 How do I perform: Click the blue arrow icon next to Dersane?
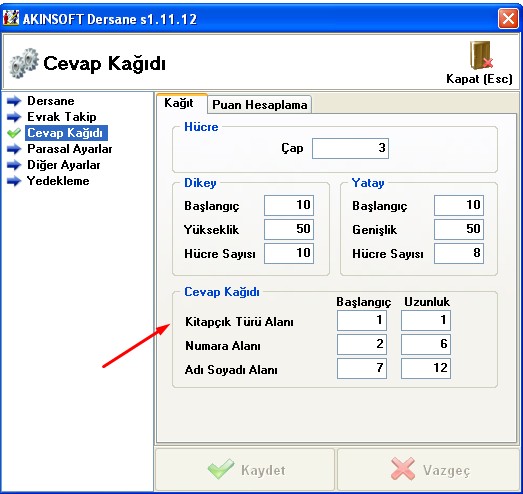pos(14,101)
